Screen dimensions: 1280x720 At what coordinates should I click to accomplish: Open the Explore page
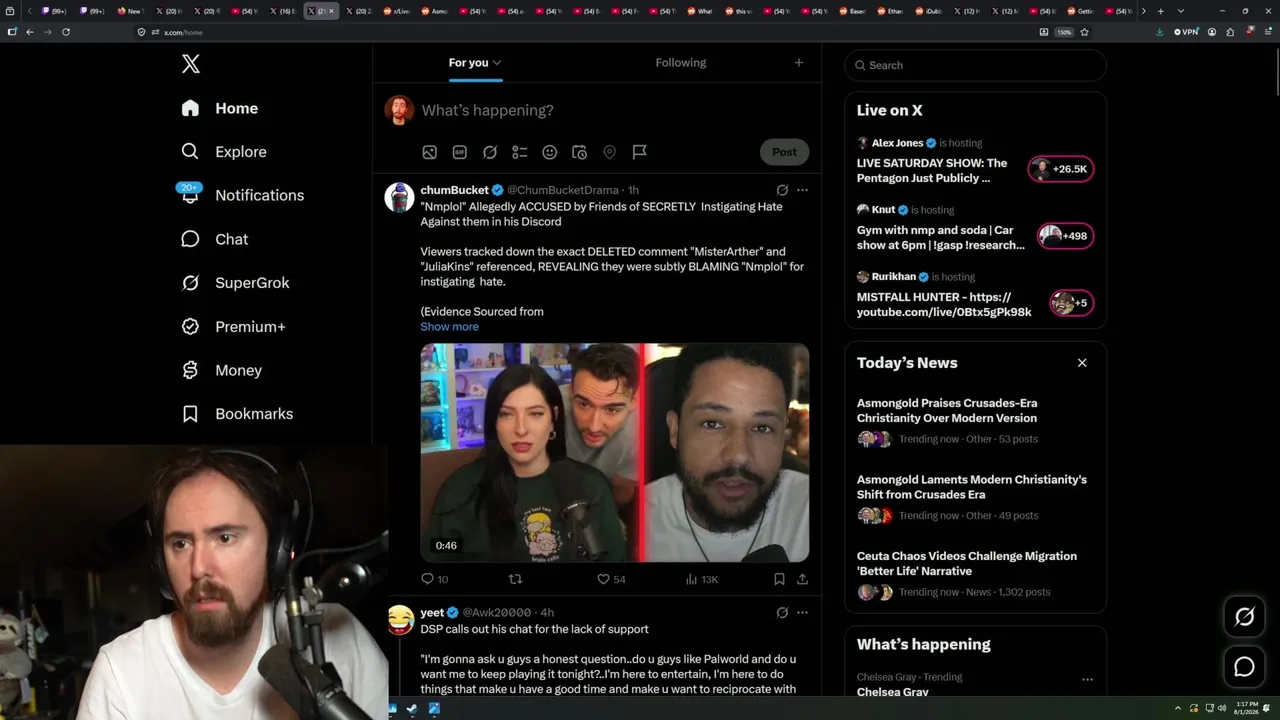pyautogui.click(x=224, y=152)
